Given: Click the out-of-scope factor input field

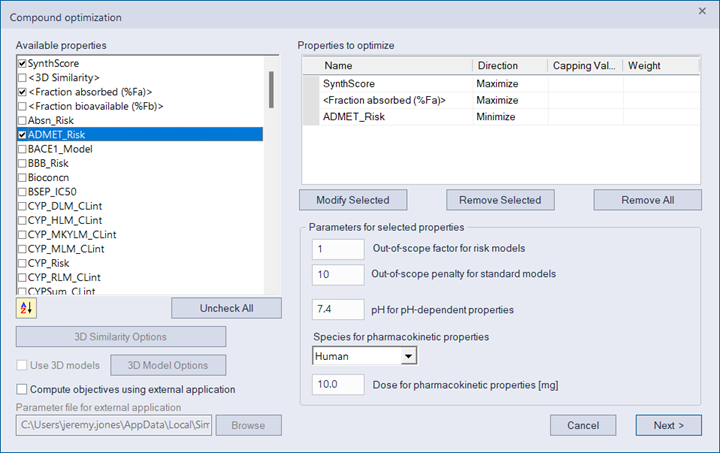Looking at the screenshot, I should [x=338, y=249].
